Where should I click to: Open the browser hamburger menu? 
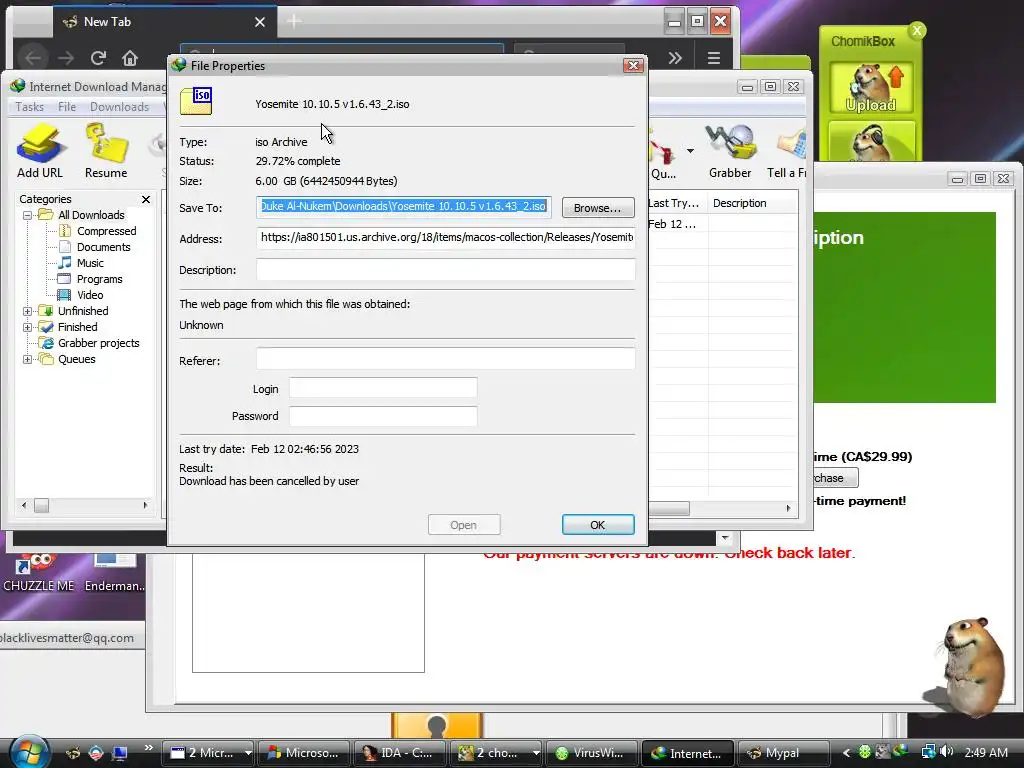pyautogui.click(x=714, y=58)
